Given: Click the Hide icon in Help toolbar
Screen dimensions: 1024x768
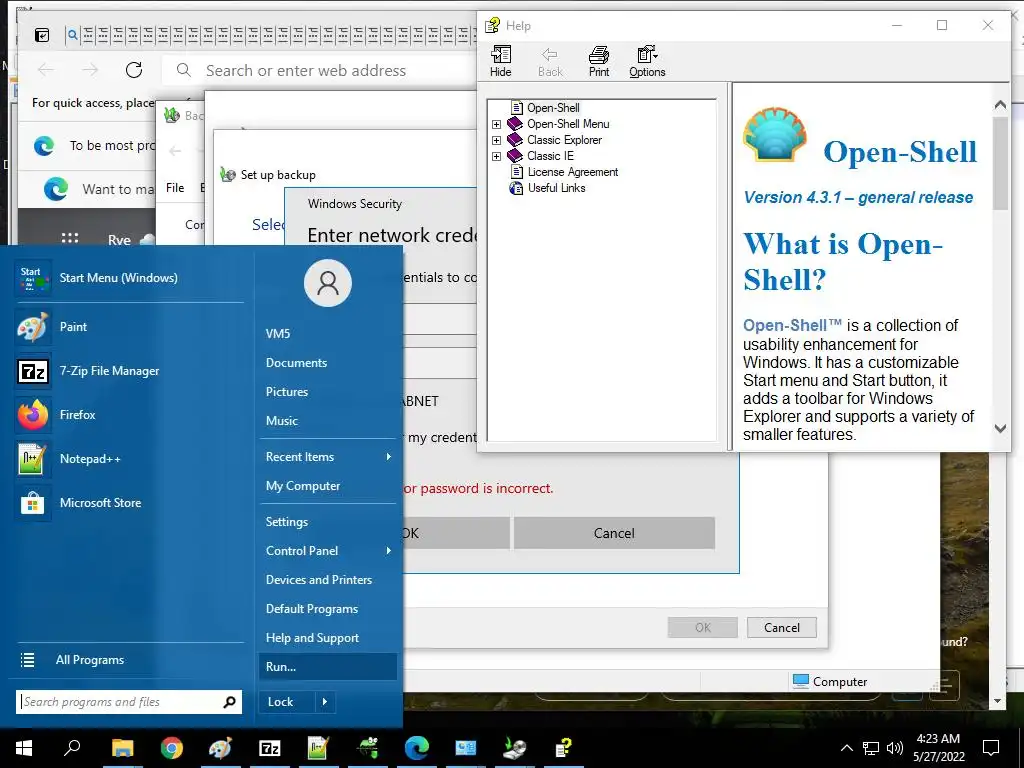Looking at the screenshot, I should point(501,61).
